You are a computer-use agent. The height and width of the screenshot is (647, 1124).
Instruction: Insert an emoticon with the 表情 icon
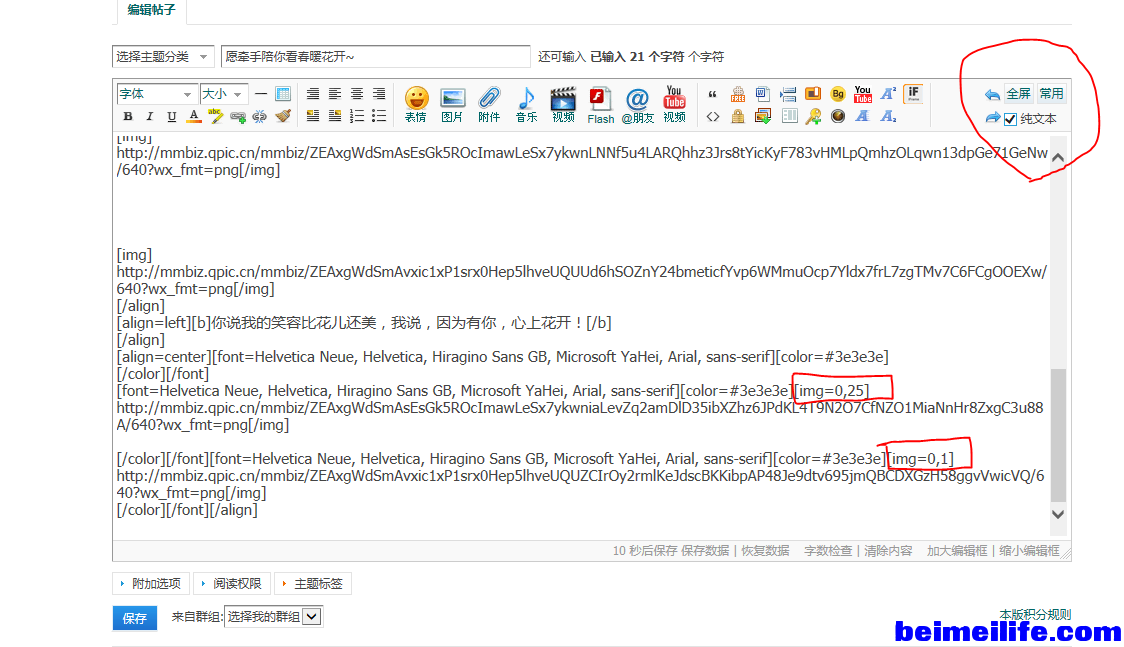(x=416, y=103)
